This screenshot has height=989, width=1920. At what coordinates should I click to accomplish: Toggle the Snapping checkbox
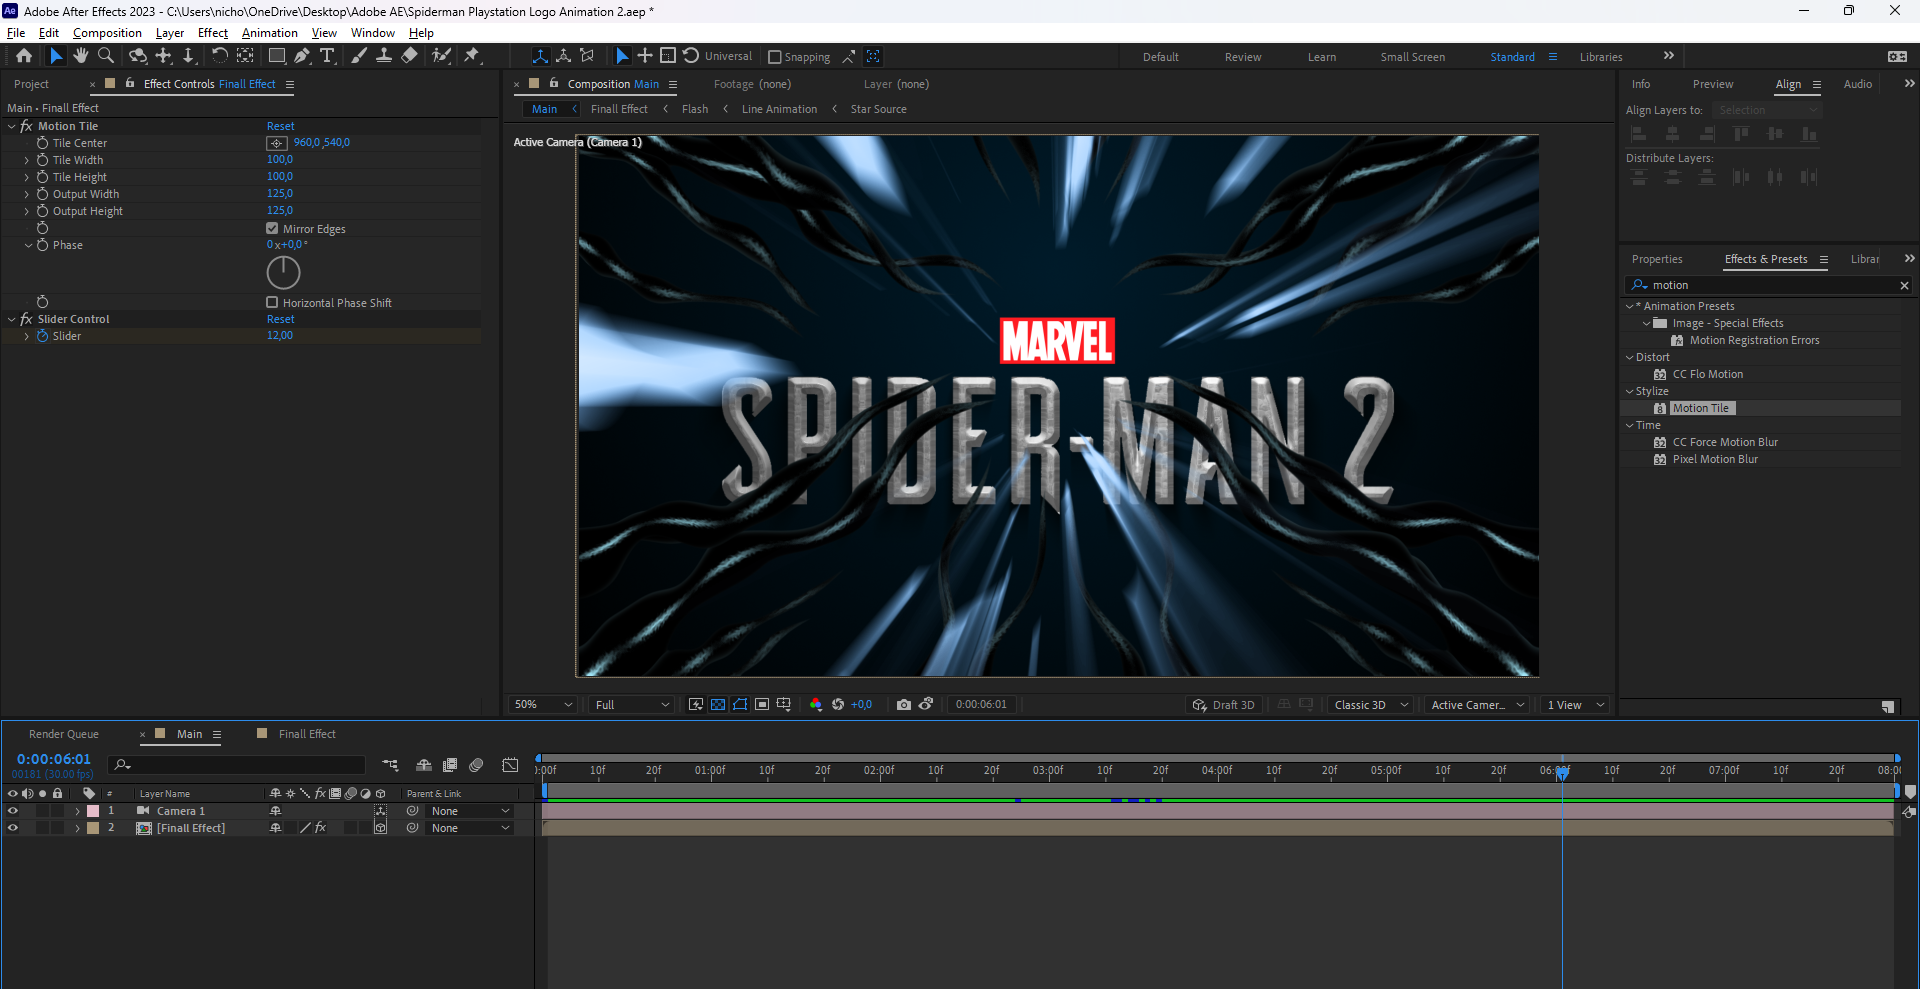click(x=774, y=57)
